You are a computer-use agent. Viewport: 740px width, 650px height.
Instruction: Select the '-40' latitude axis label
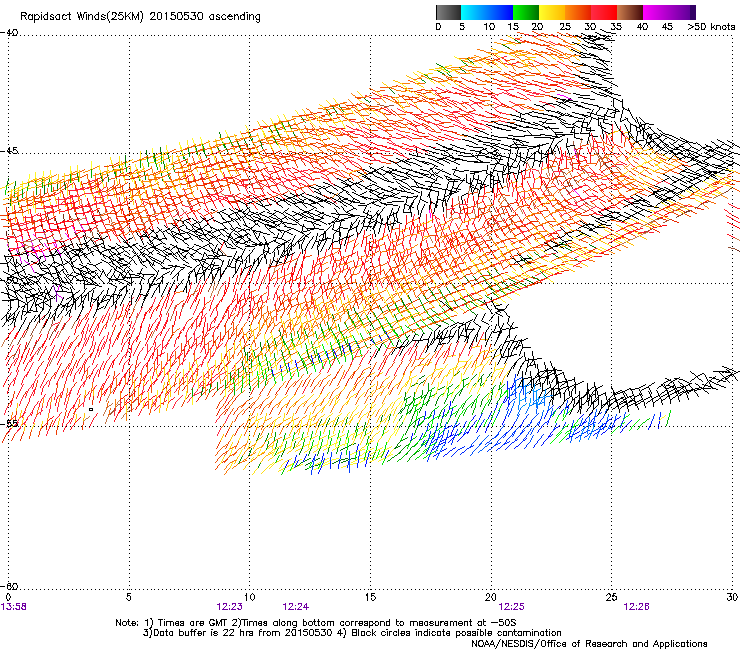tap(9, 33)
